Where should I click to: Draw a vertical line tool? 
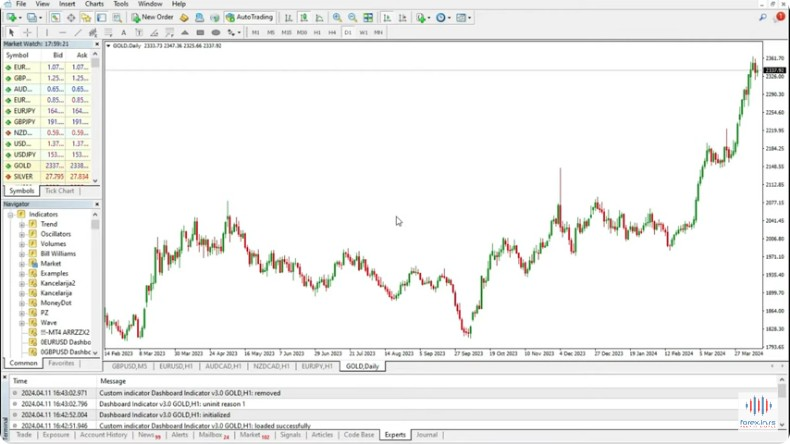(46, 32)
